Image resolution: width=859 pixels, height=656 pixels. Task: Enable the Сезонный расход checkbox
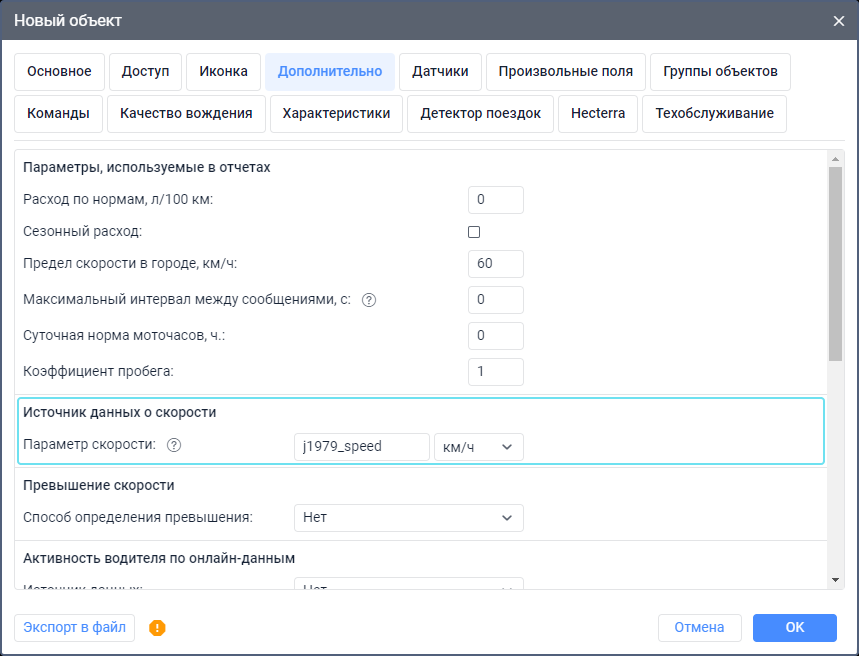[x=474, y=232]
